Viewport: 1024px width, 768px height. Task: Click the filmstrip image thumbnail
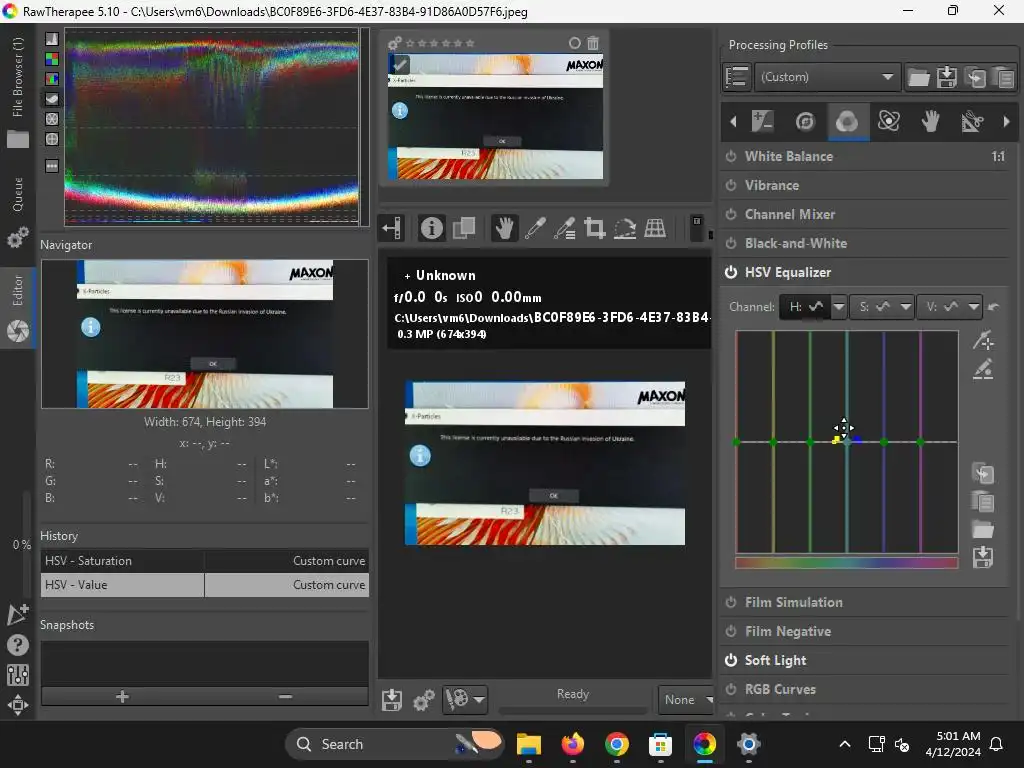[x=496, y=116]
